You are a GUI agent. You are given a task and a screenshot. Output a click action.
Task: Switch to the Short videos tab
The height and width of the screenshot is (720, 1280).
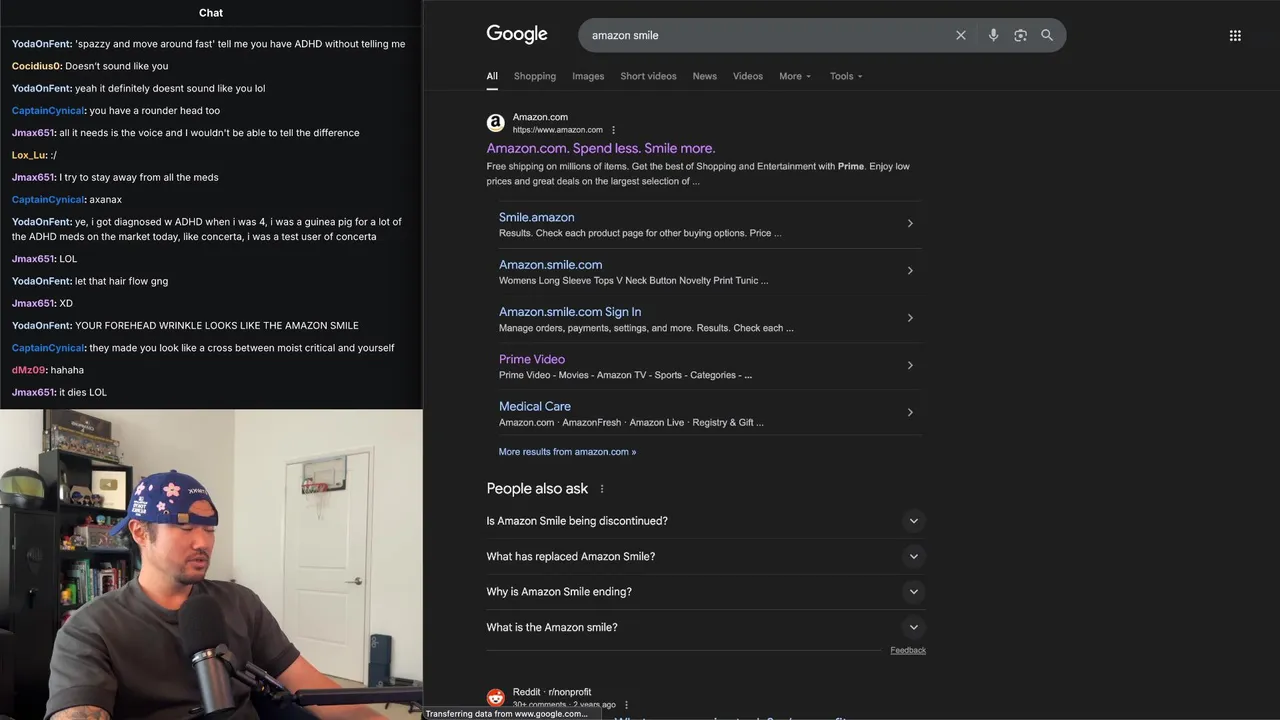(x=648, y=76)
